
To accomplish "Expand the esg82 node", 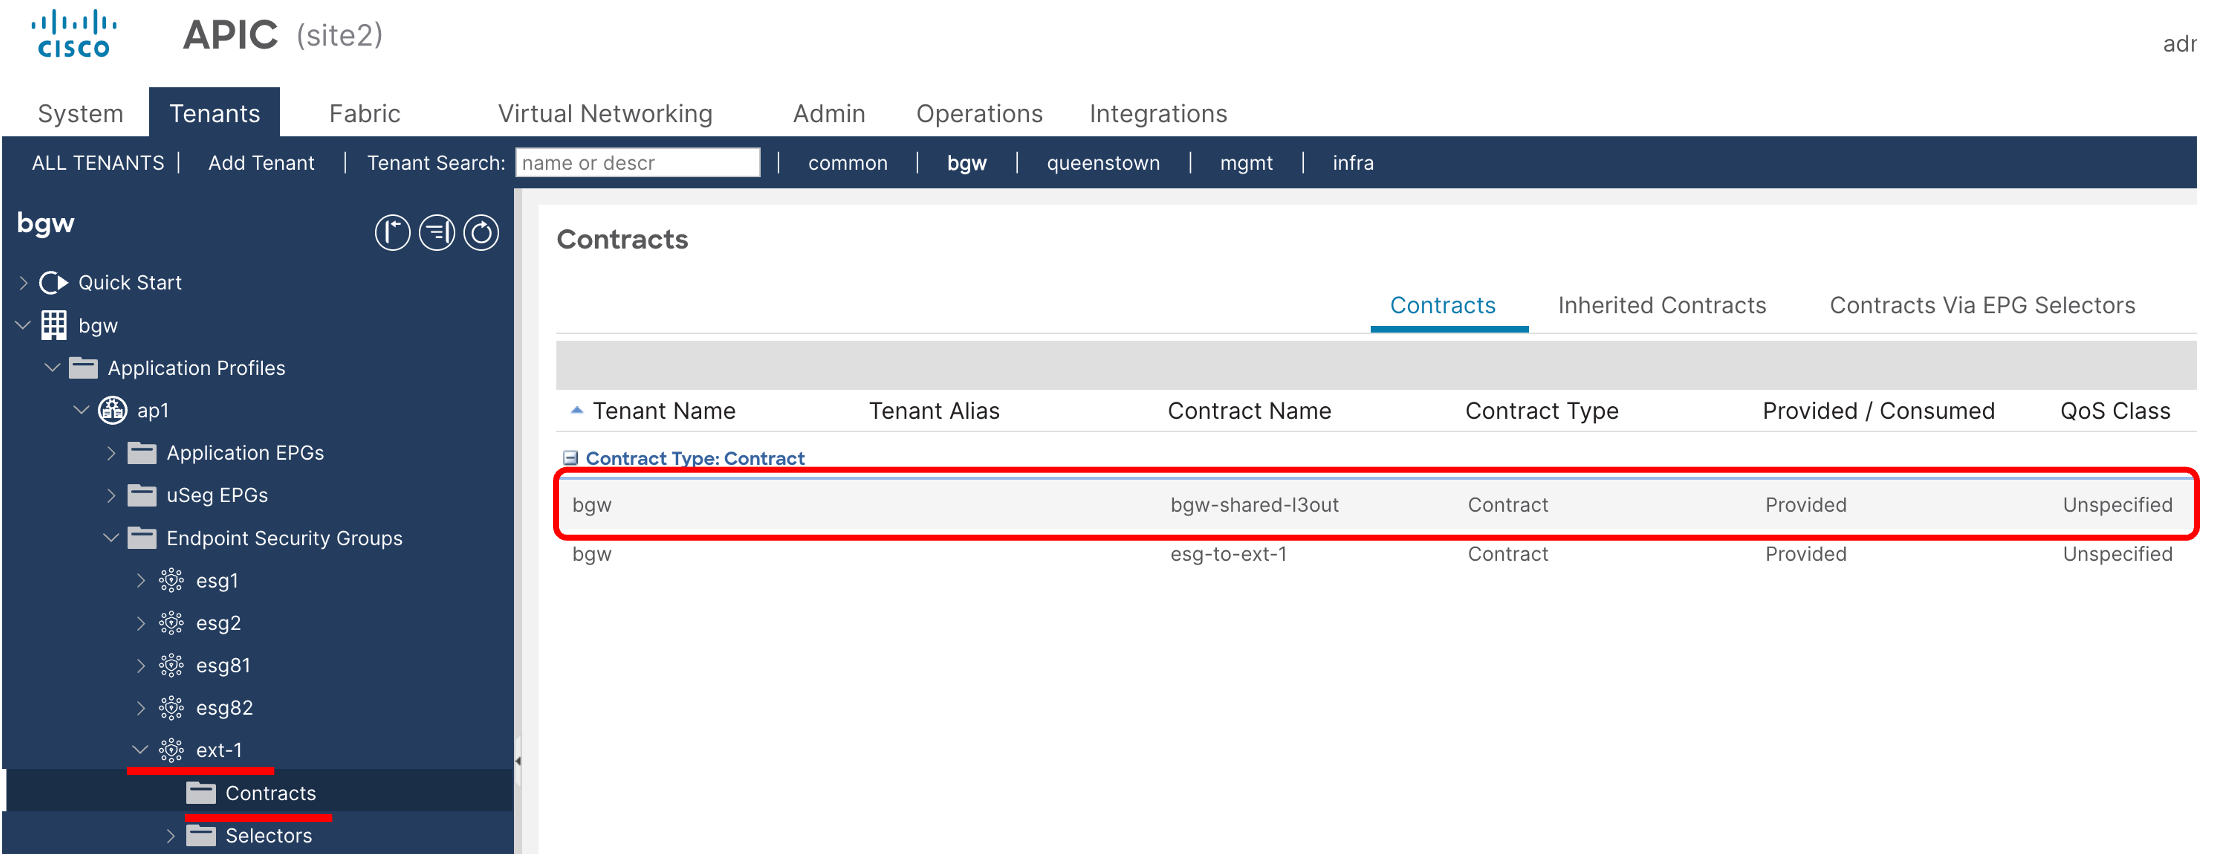I will pos(141,708).
